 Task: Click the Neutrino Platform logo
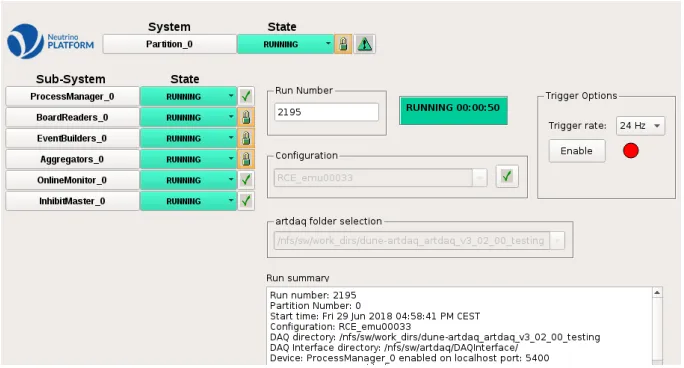pyautogui.click(x=50, y=41)
